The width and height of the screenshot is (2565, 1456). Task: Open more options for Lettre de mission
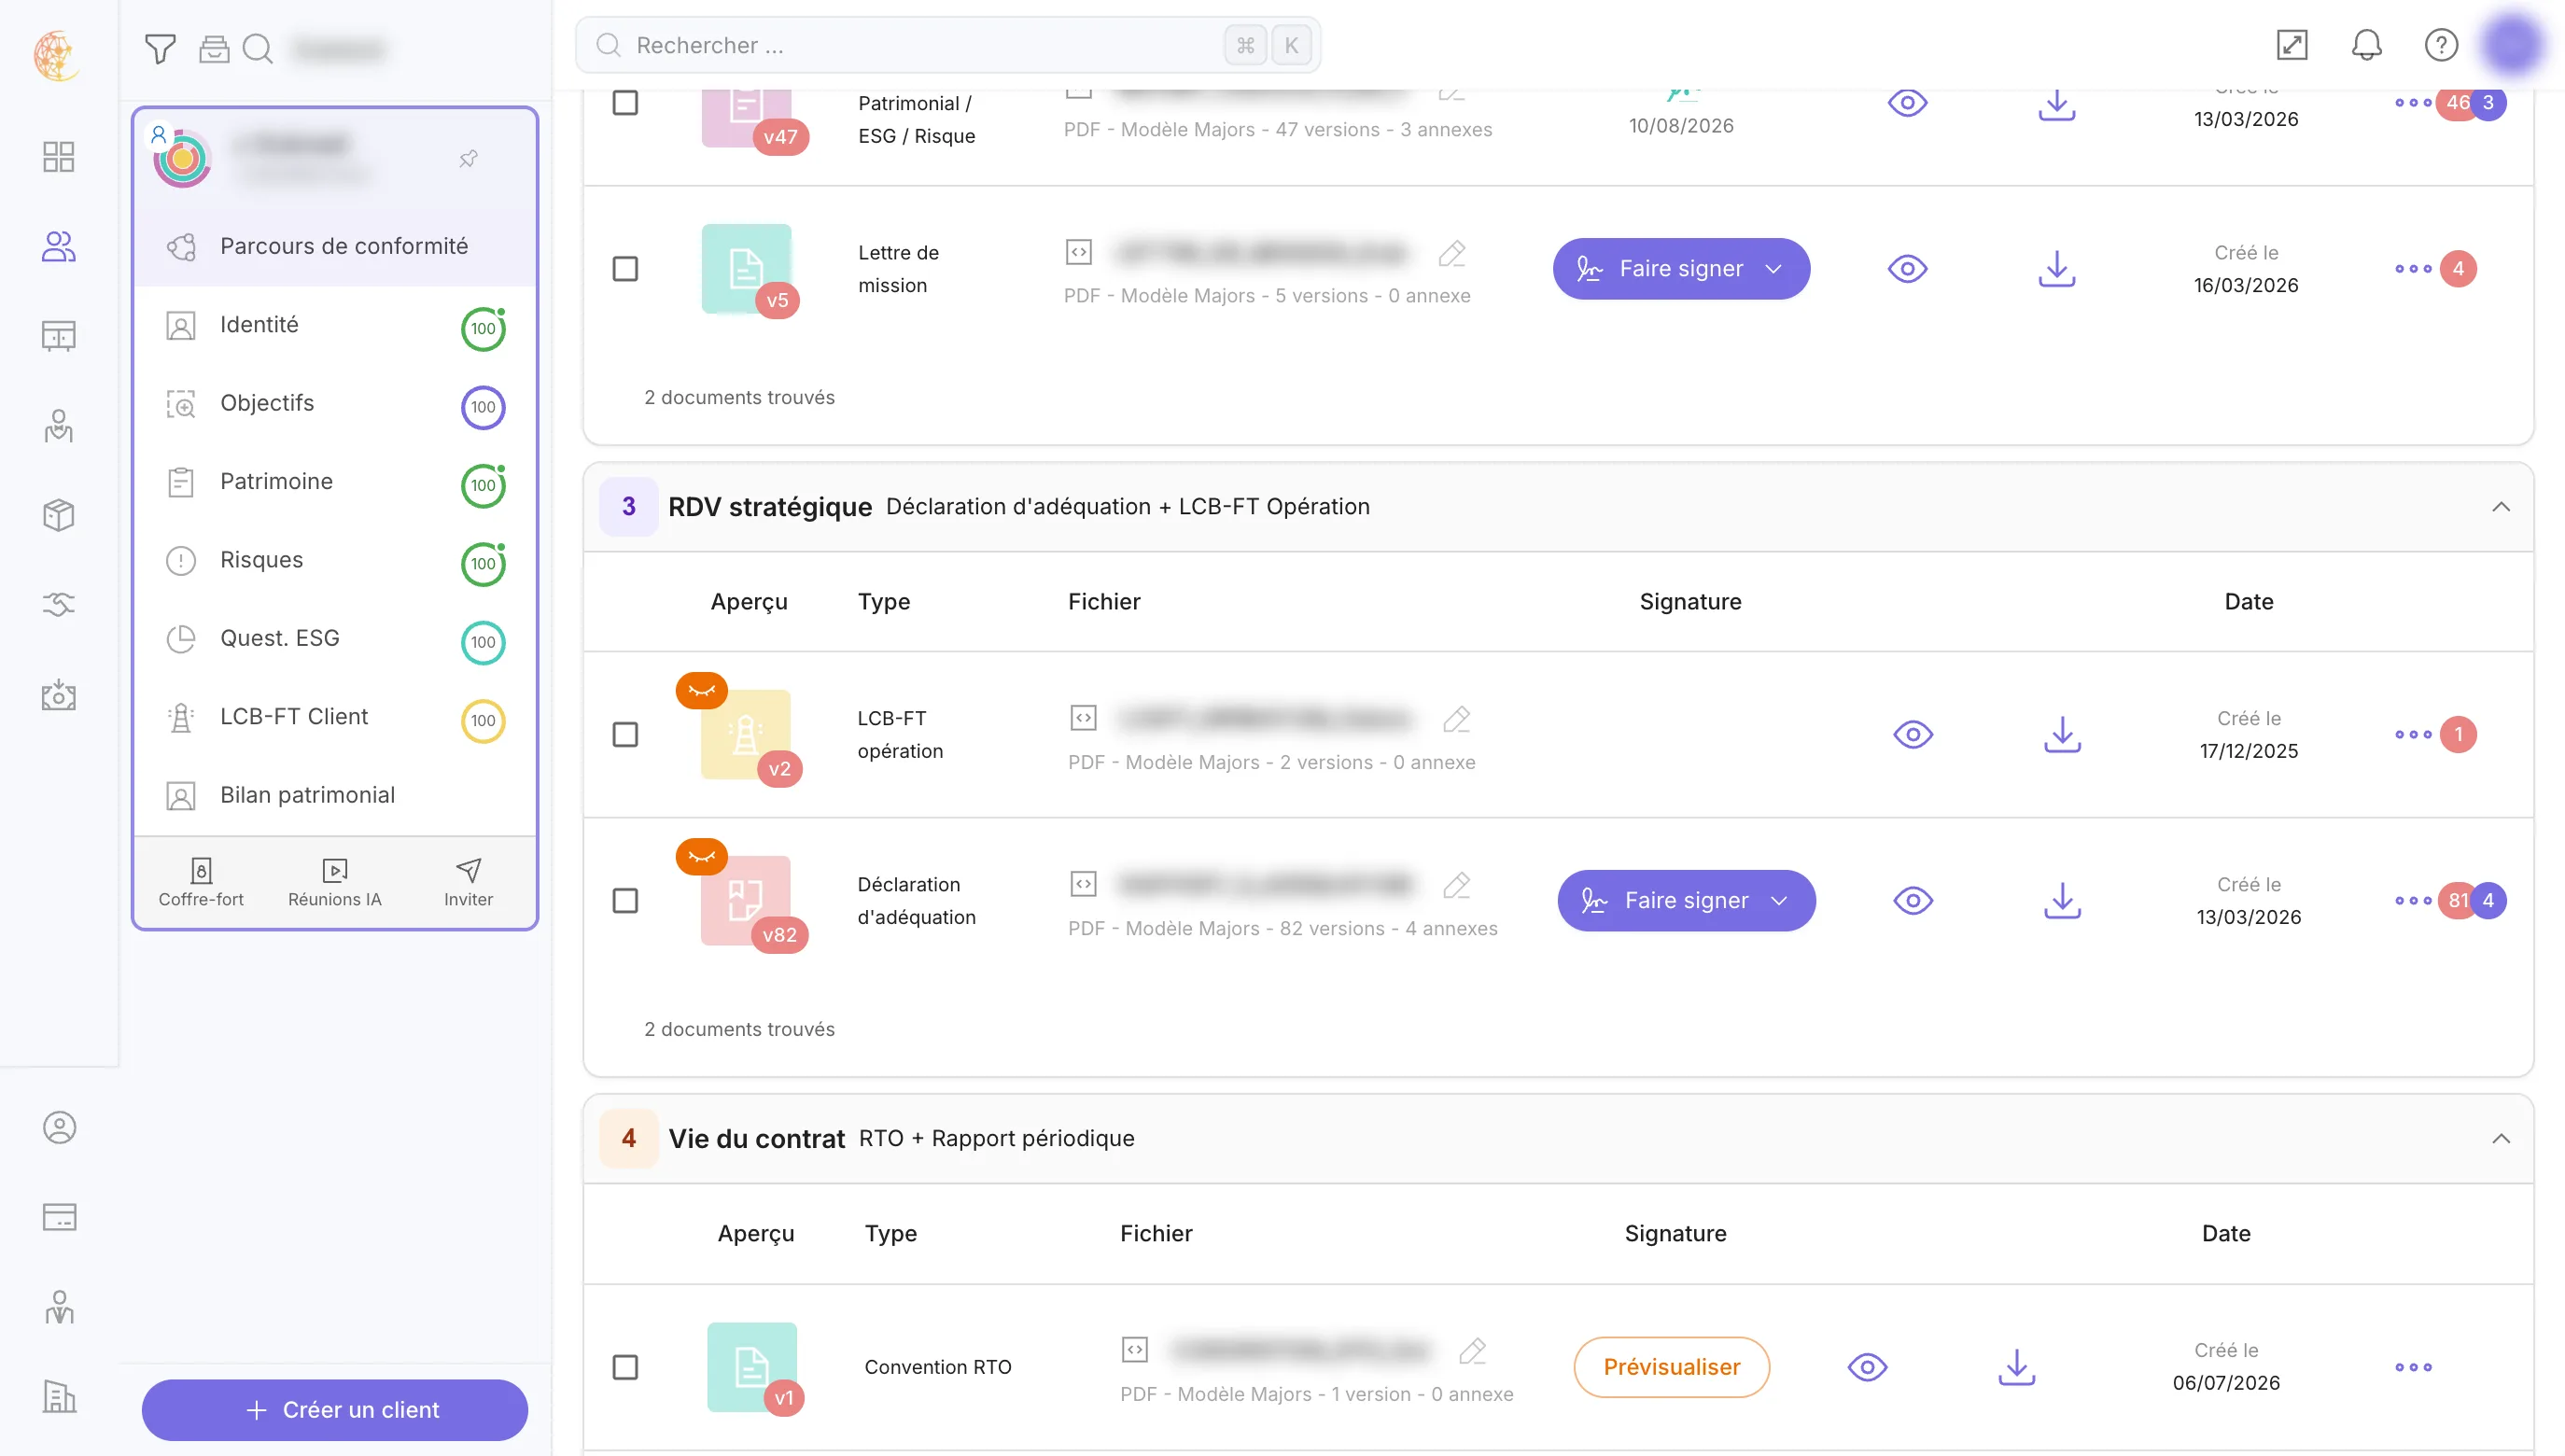pyautogui.click(x=2413, y=269)
